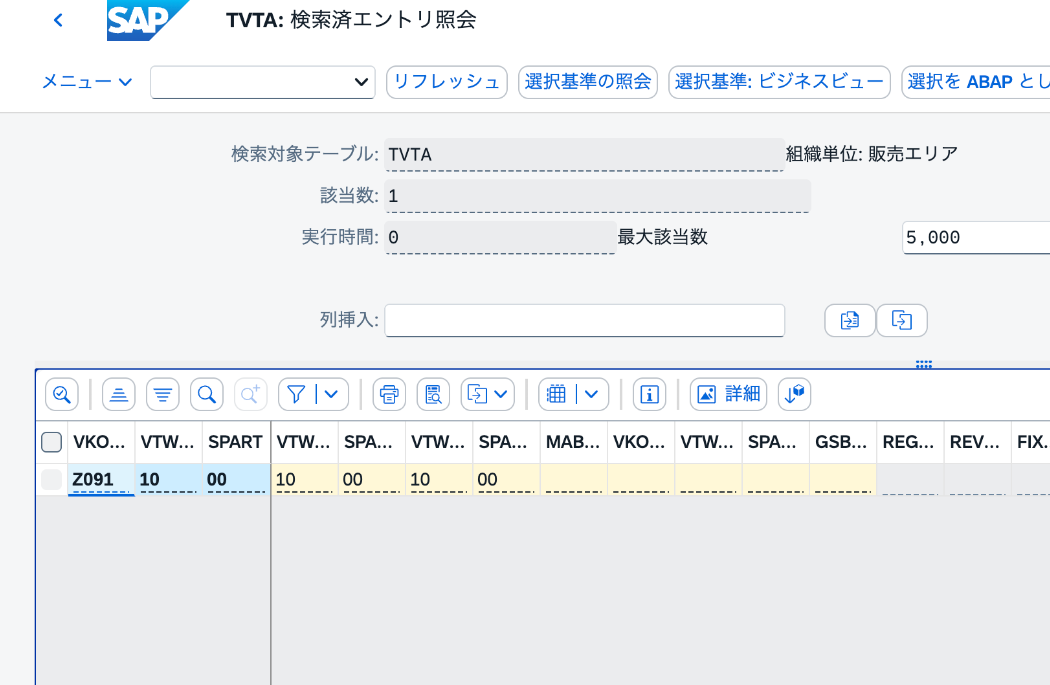Click the details magnifier icon in ALV toolbar
1050x685 pixels.
tap(62, 394)
